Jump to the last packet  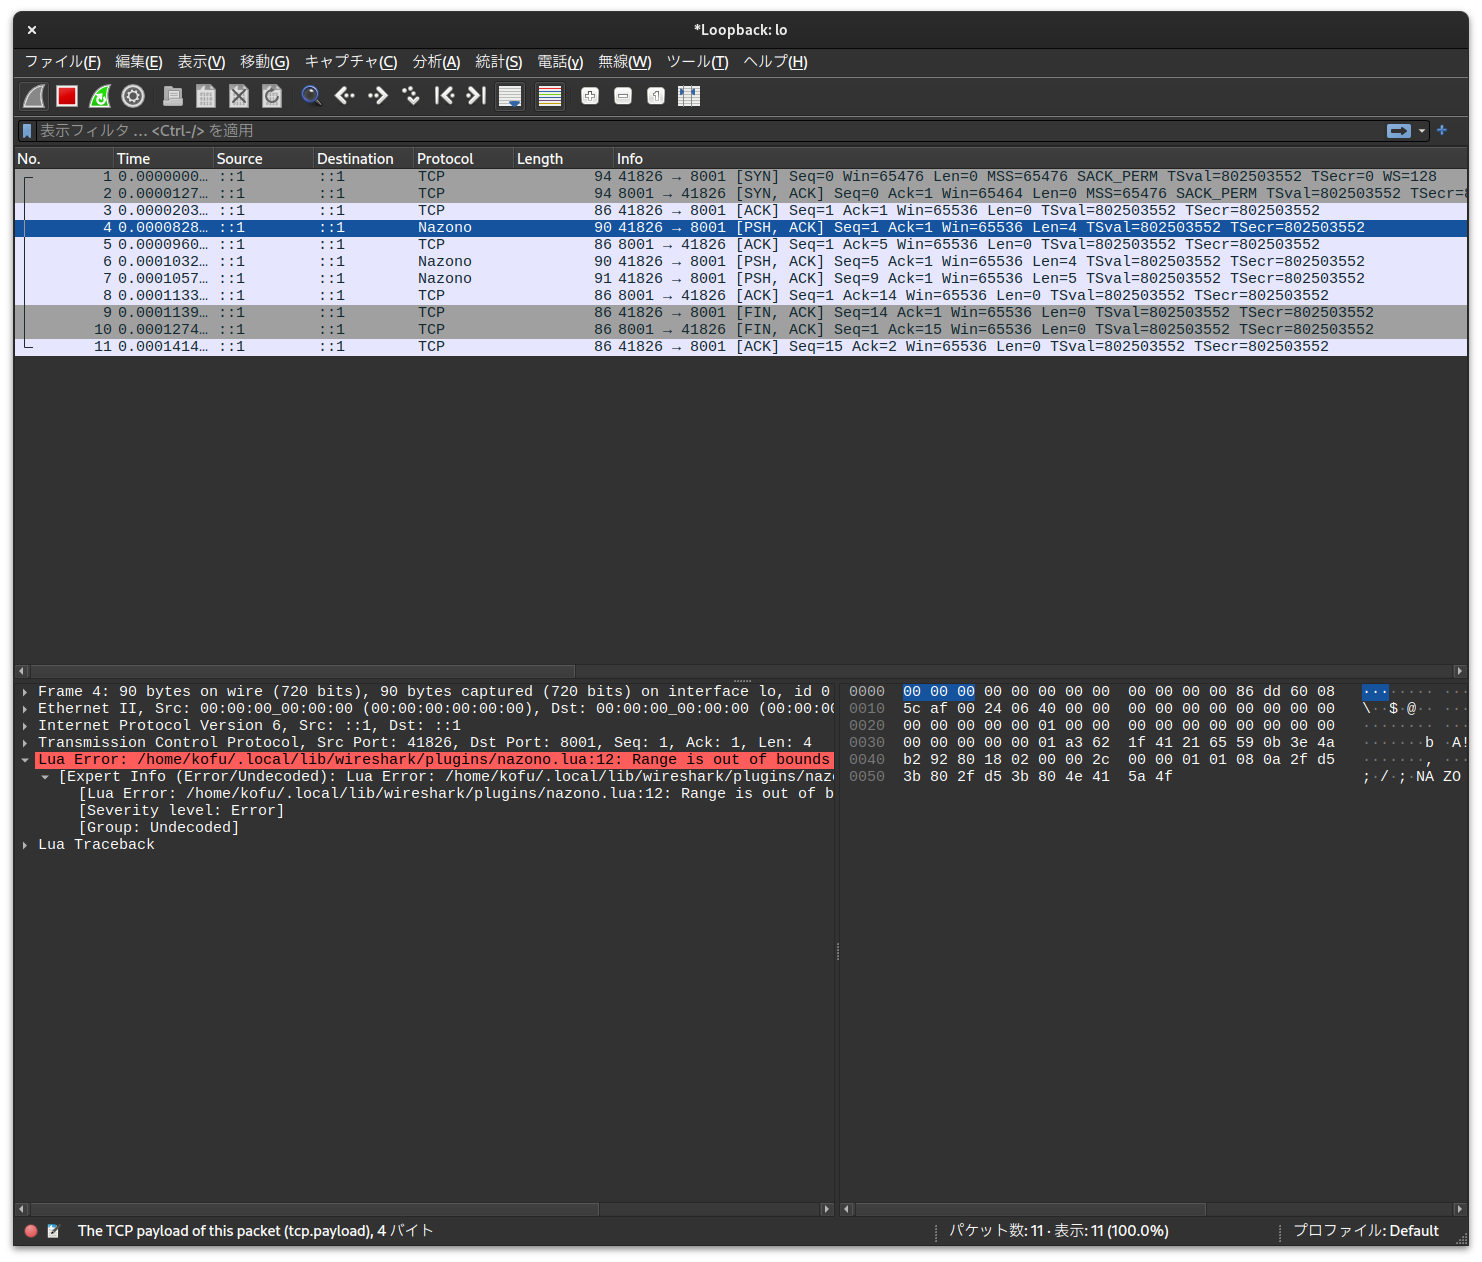(477, 96)
